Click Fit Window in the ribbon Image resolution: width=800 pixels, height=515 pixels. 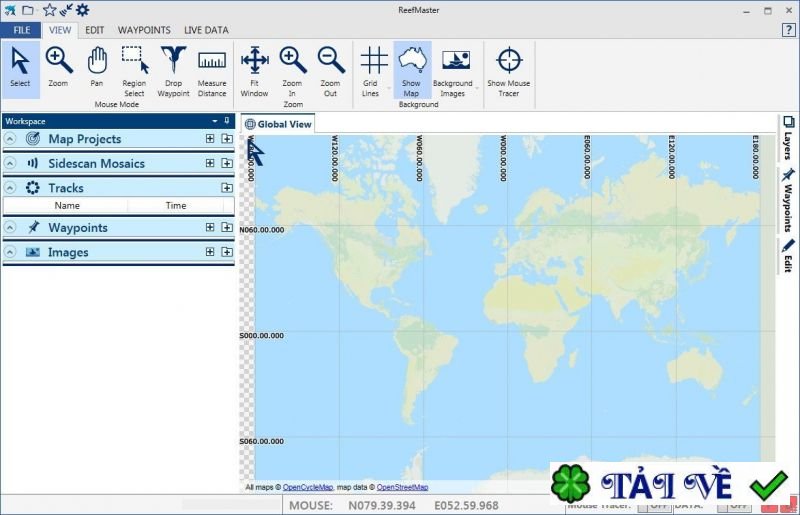(254, 70)
